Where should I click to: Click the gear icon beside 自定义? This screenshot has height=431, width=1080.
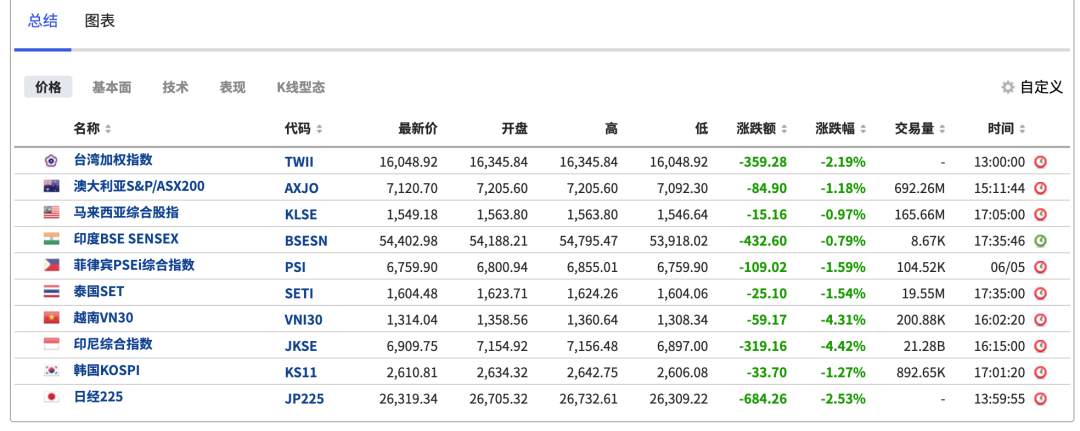pyautogui.click(x=1008, y=88)
